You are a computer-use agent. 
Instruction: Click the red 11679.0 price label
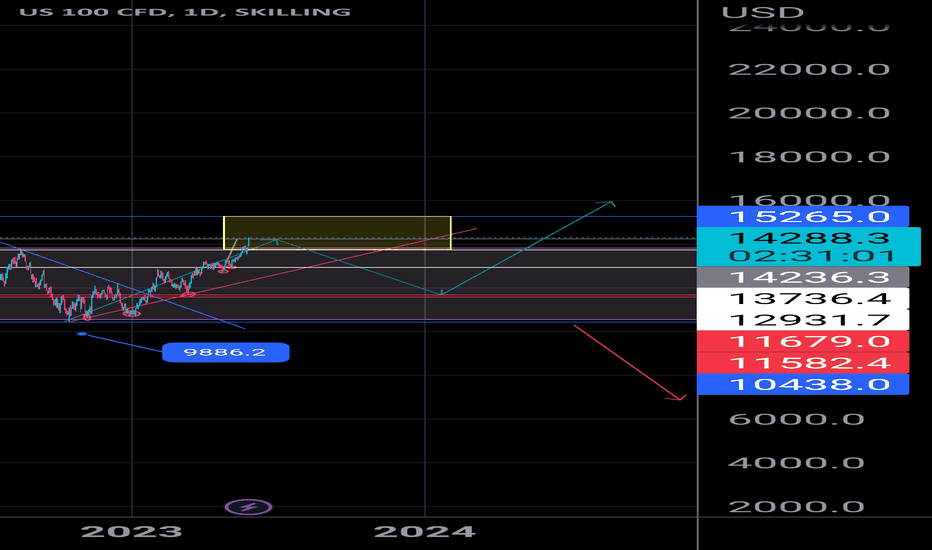click(803, 341)
